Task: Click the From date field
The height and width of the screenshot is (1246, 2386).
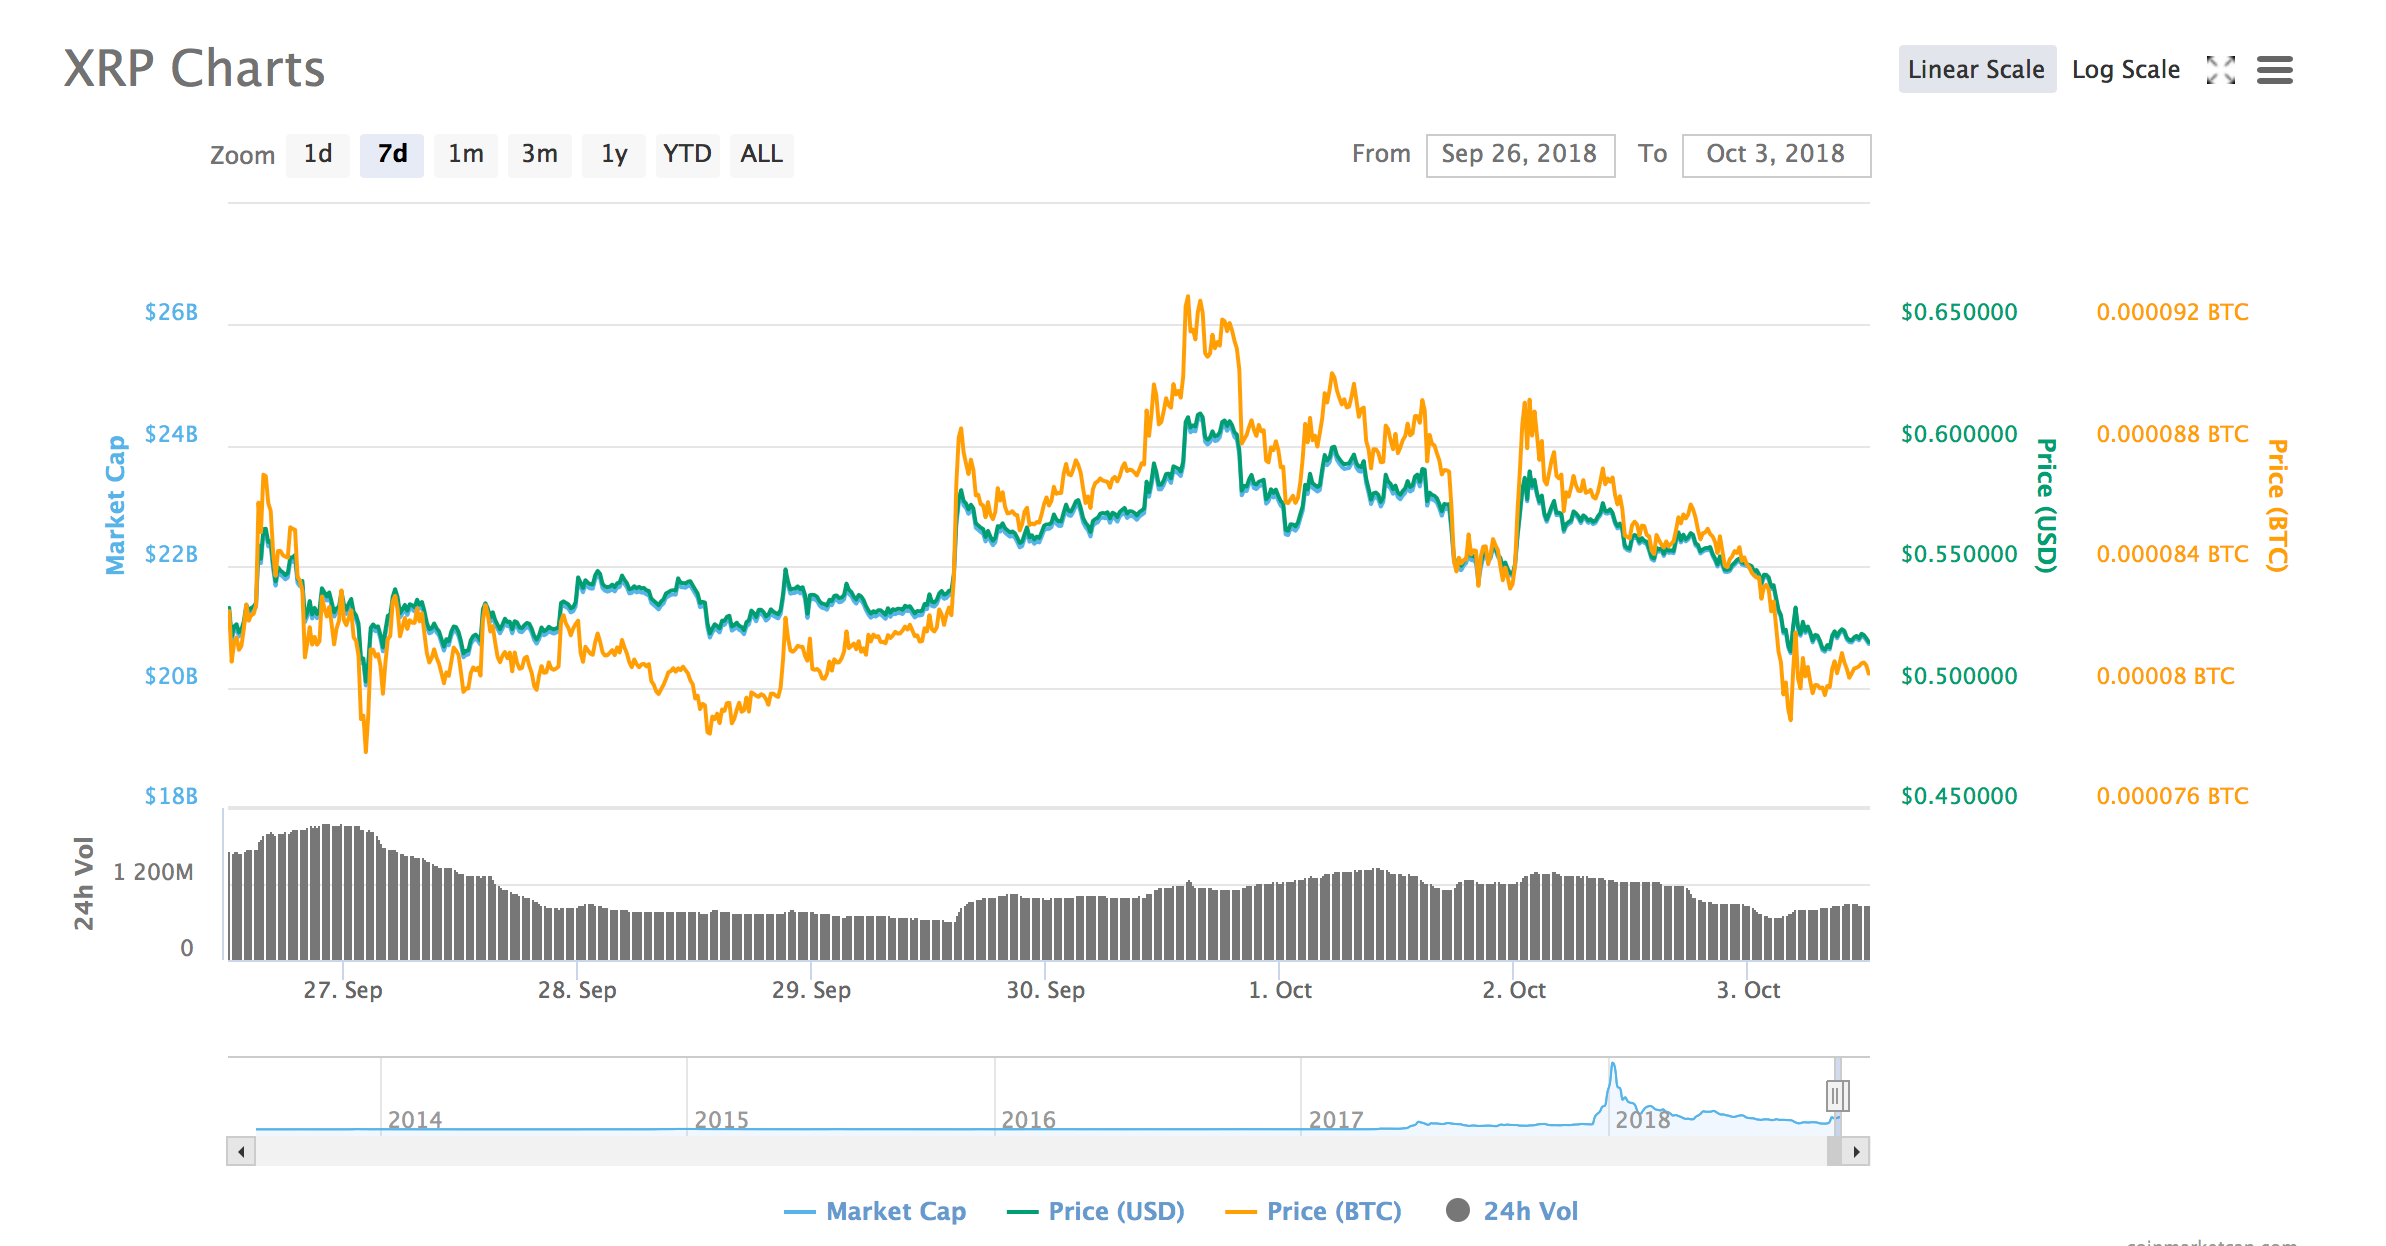Action: tap(1519, 154)
